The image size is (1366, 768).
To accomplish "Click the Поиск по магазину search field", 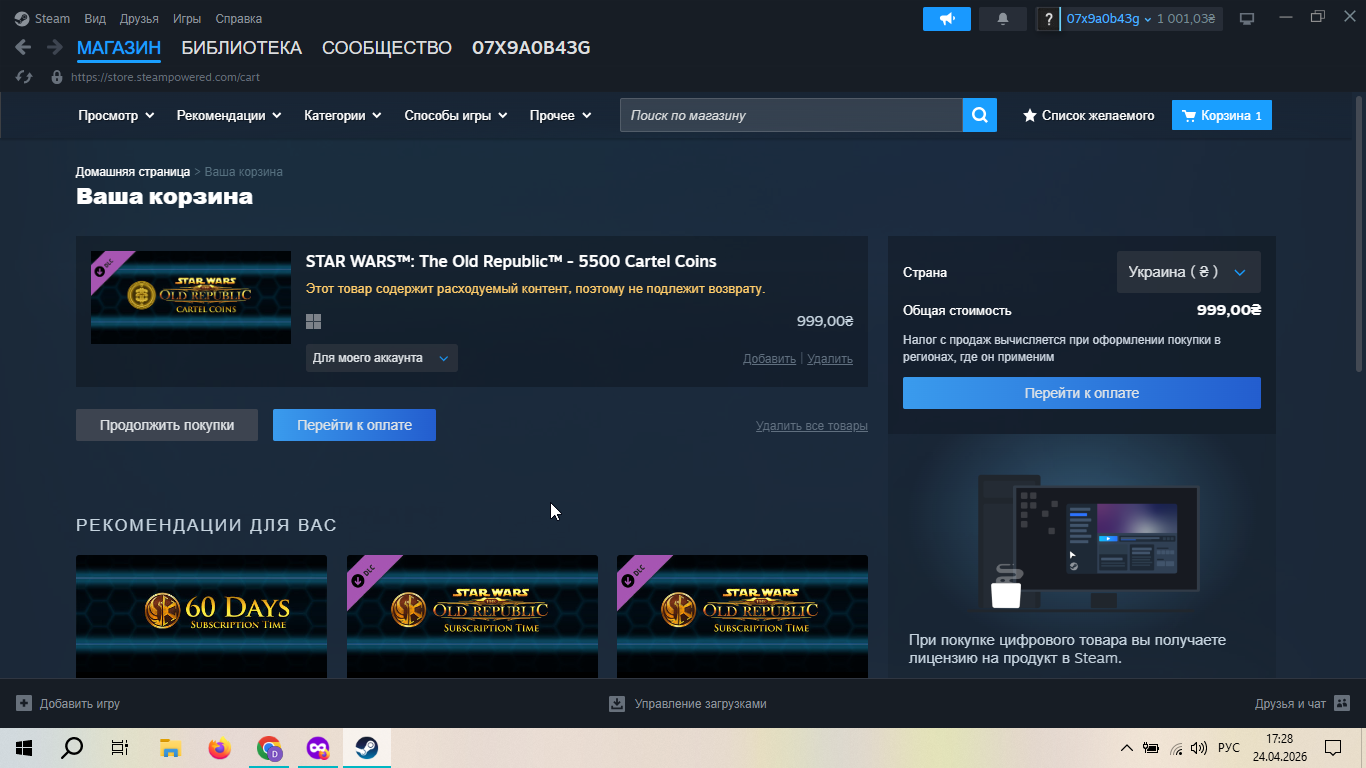I will click(x=791, y=115).
